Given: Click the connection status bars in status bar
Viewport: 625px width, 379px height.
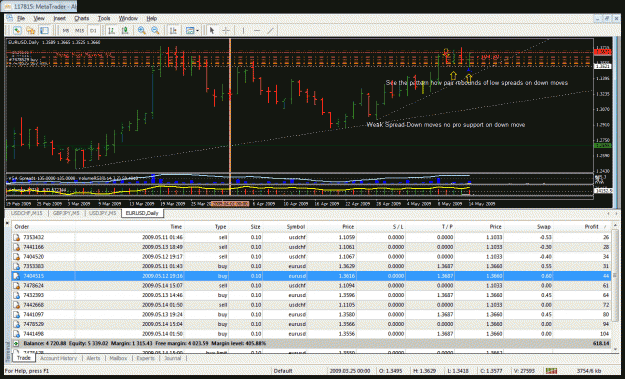Looking at the screenshot, I should 551,371.
